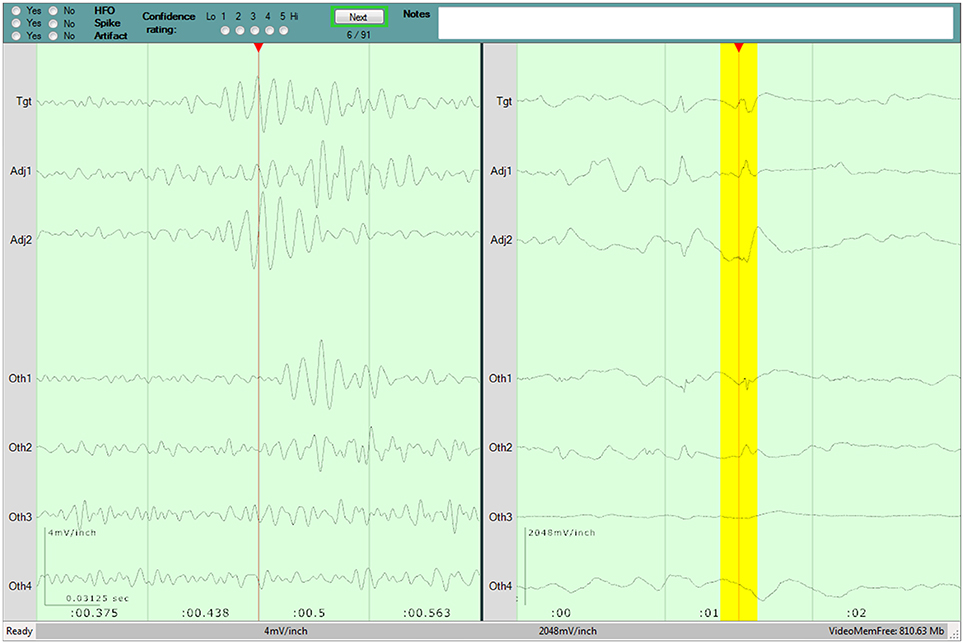Click the Oth1 channel label in right panel
This screenshot has width=964, height=644.
tap(500, 378)
